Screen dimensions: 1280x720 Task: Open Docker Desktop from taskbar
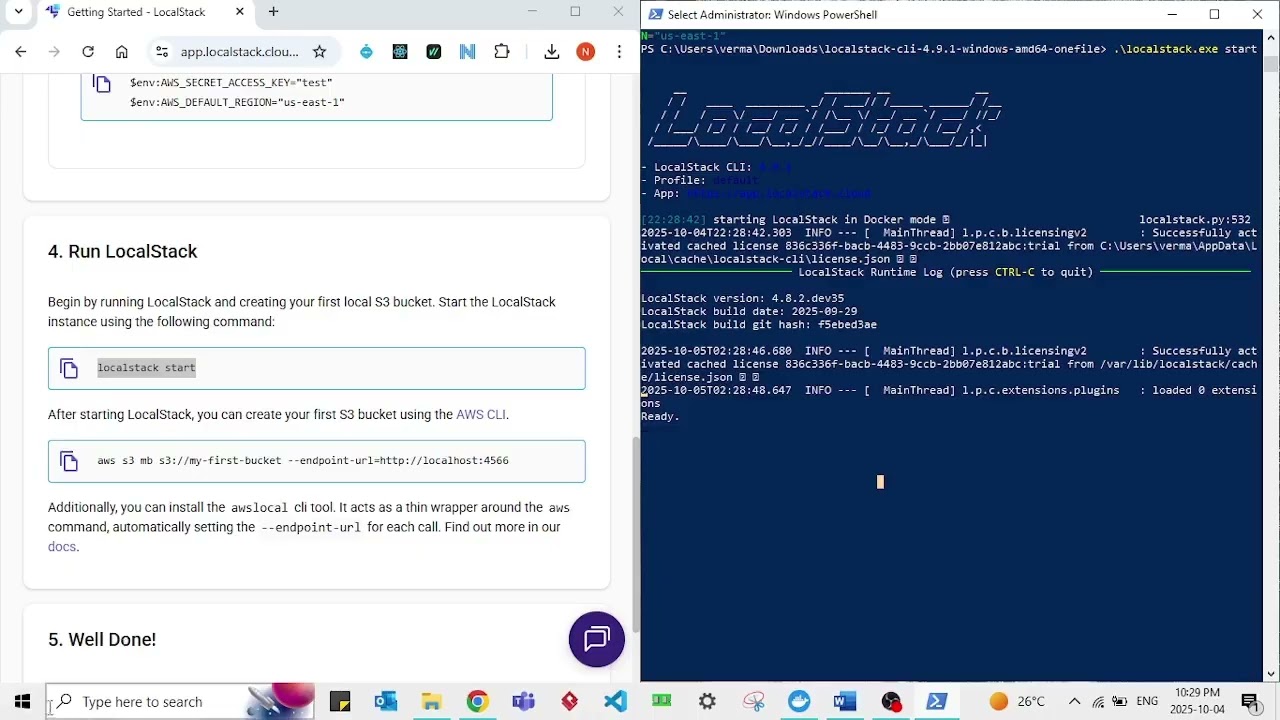pos(799,702)
